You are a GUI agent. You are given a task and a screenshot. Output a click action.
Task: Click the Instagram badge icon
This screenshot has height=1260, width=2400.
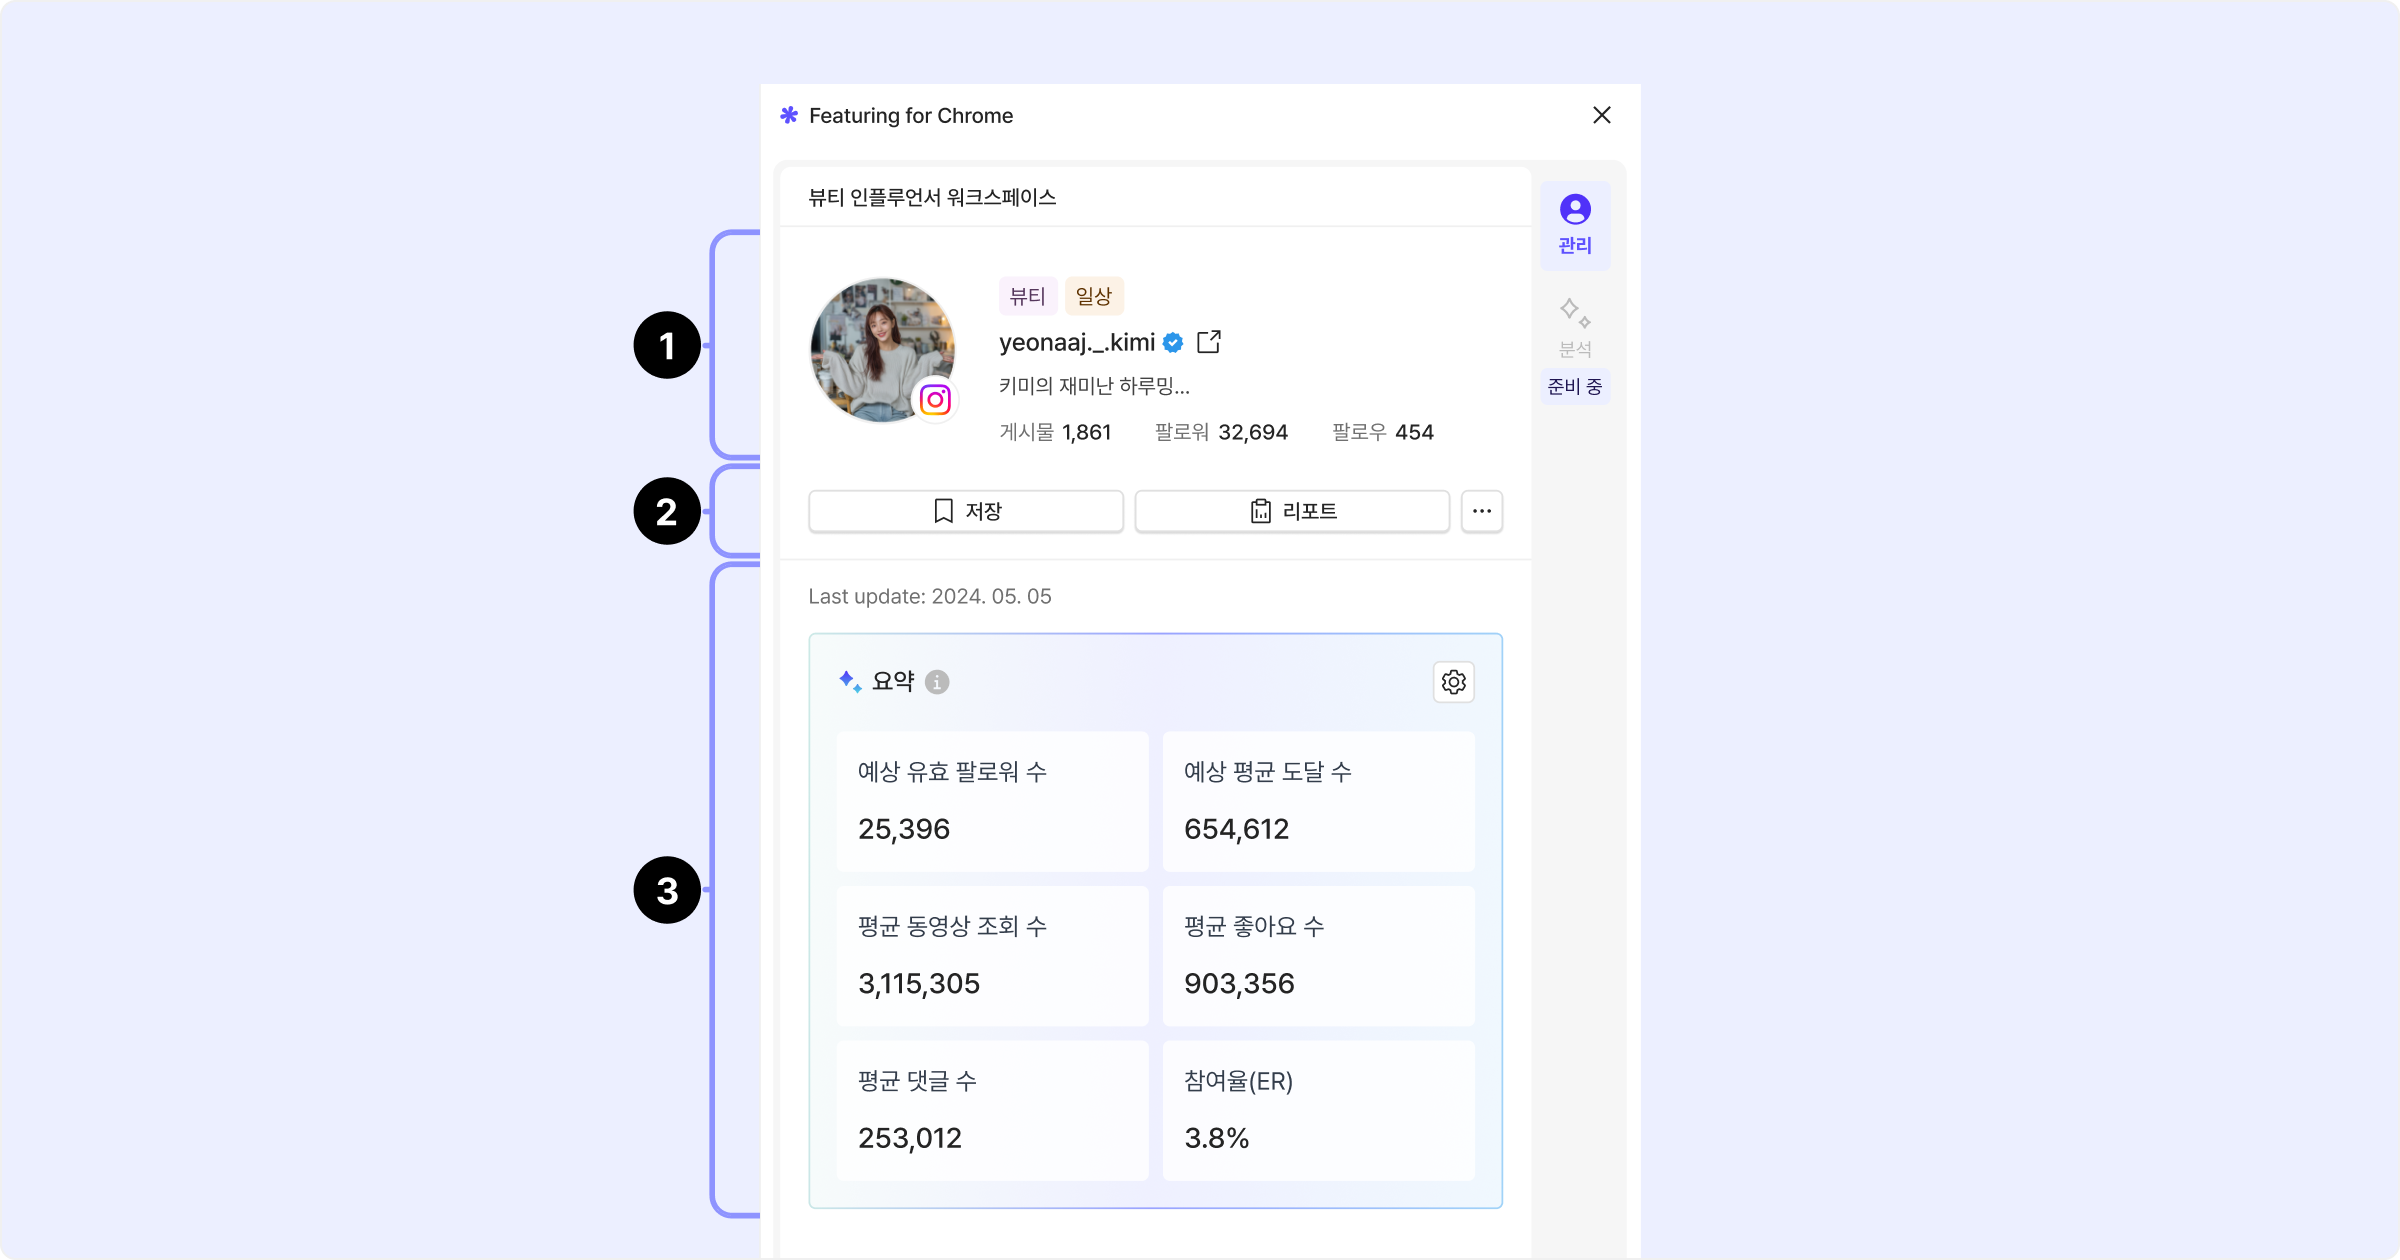click(935, 400)
